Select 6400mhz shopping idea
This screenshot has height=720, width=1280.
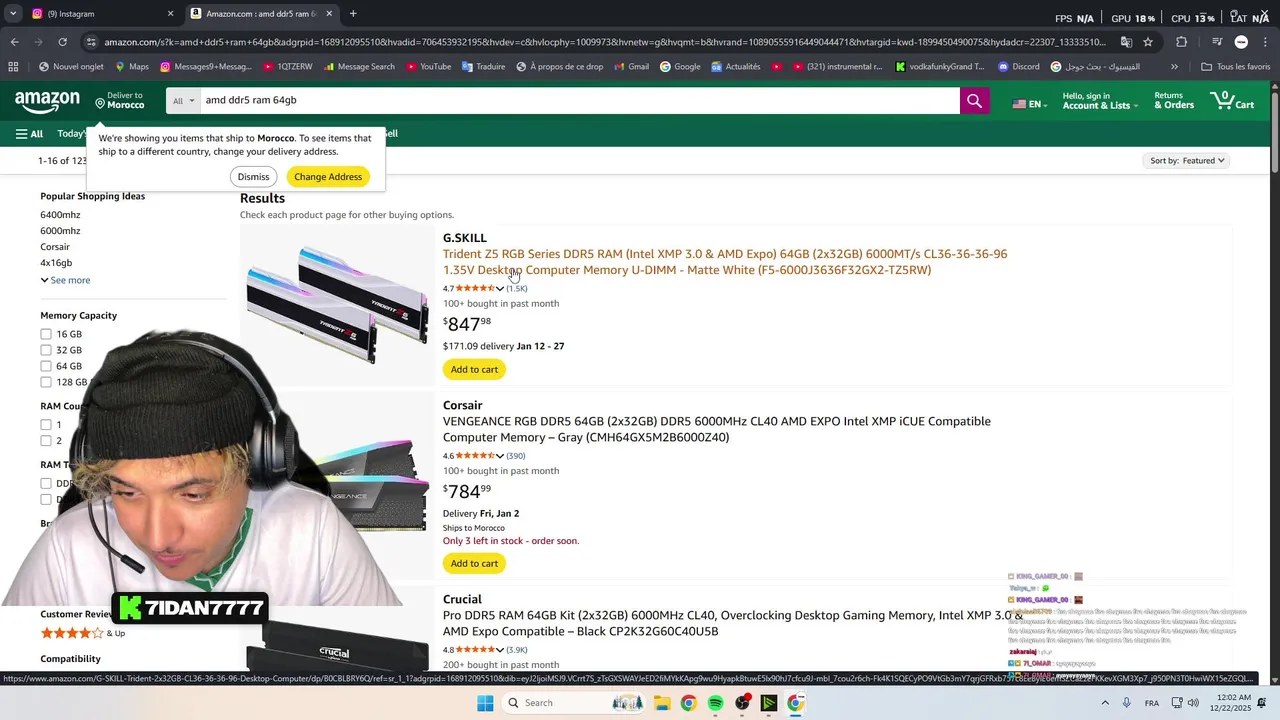pos(60,215)
